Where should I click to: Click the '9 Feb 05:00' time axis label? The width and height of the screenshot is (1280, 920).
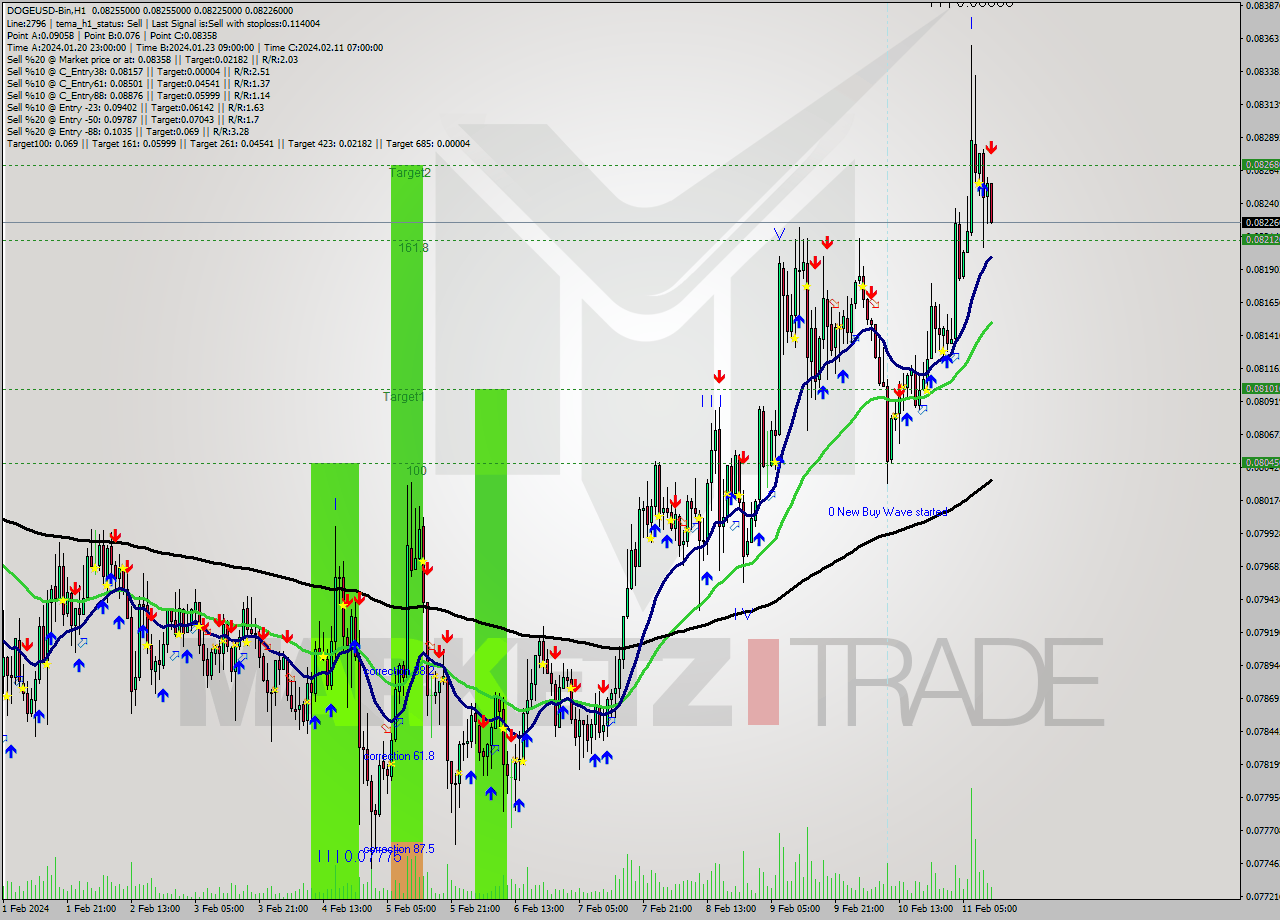794,909
